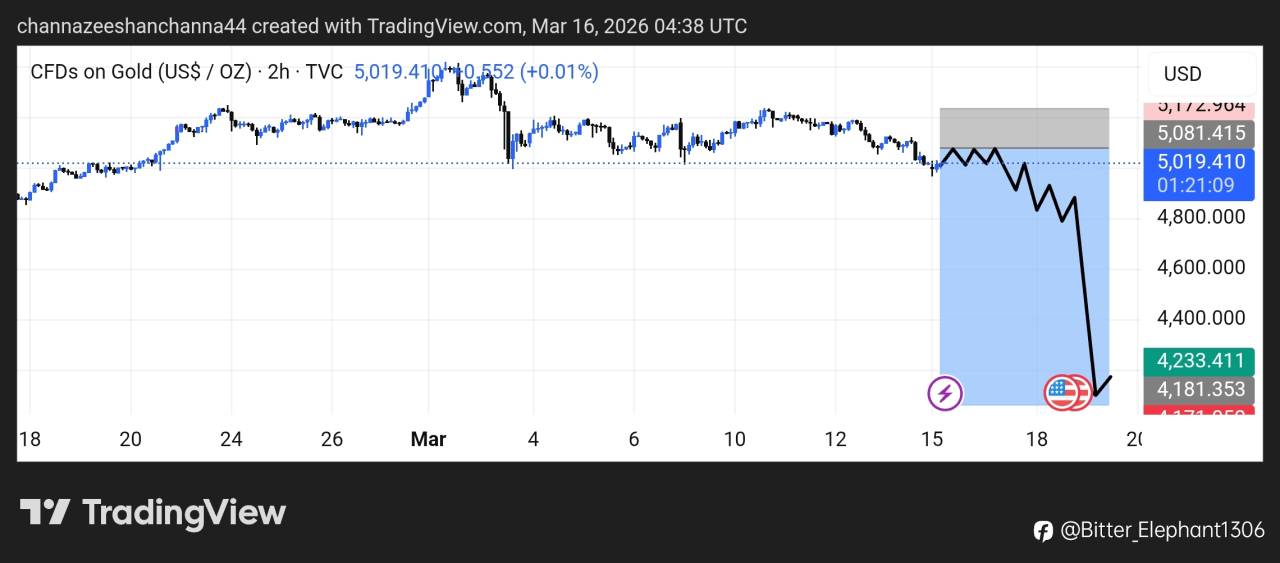Screen dimensions: 1280x563
Task: Click the 5,081.415 gray price label
Action: (x=1201, y=133)
